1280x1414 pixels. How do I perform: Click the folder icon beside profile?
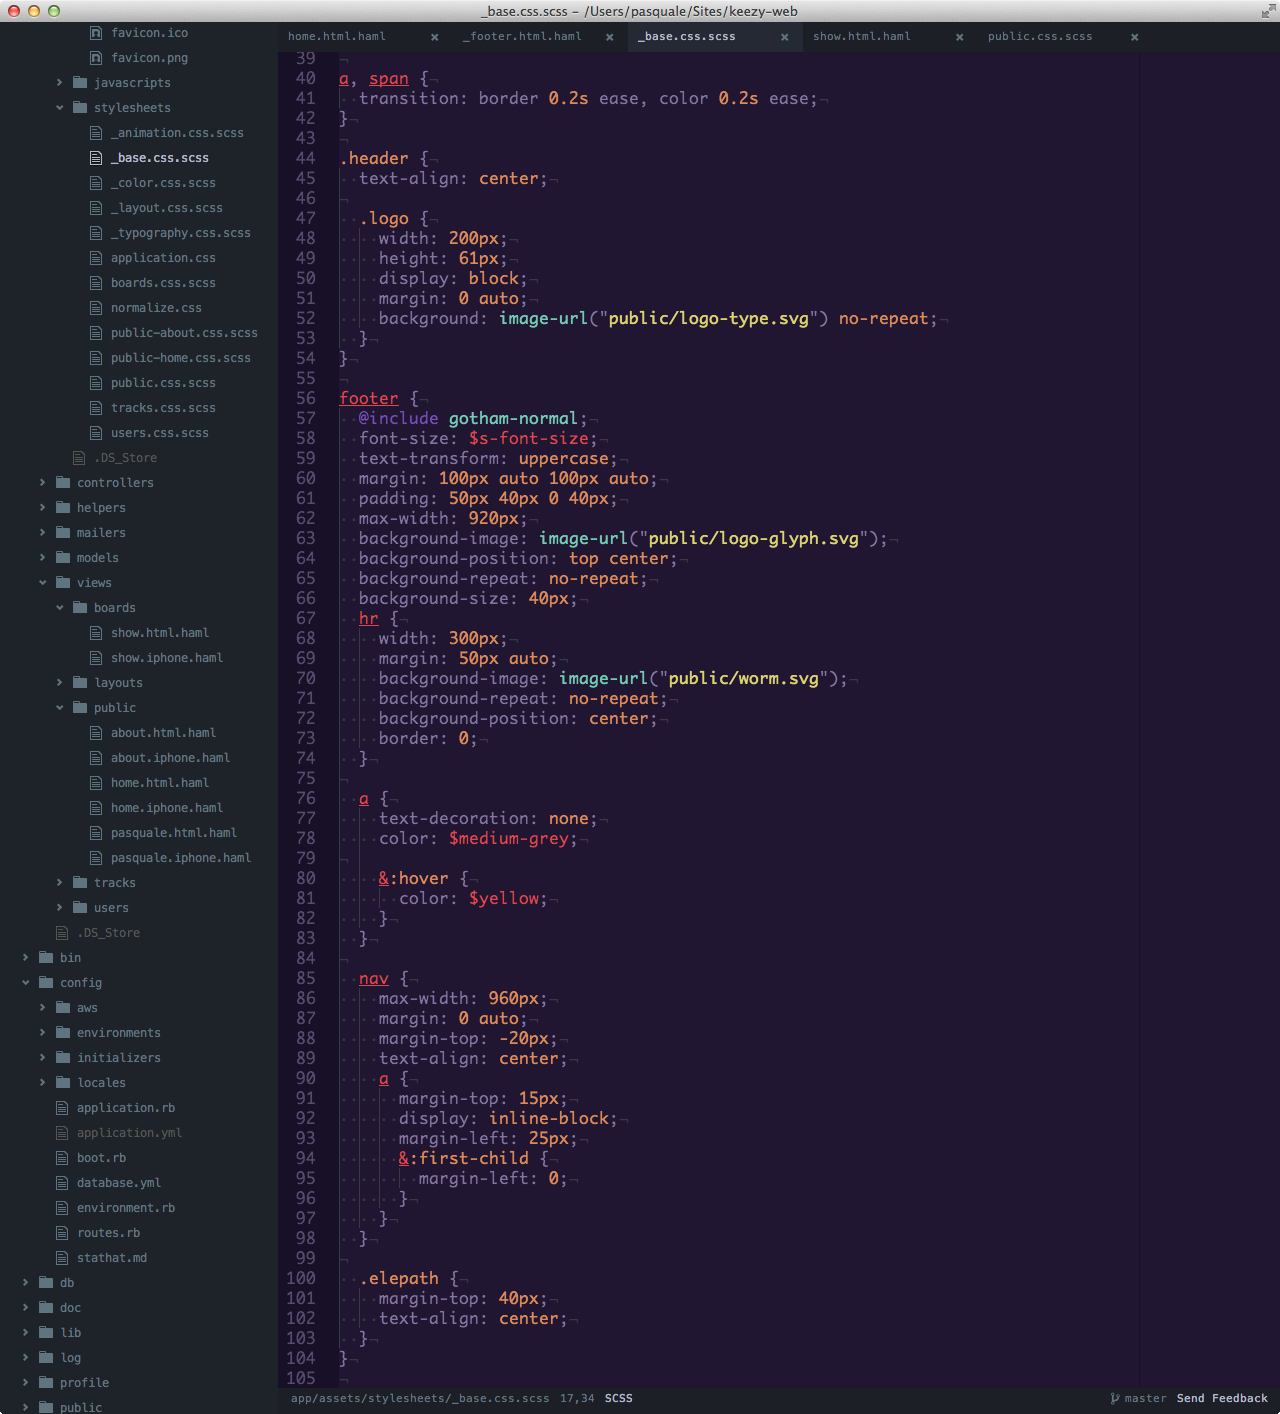coord(46,1383)
